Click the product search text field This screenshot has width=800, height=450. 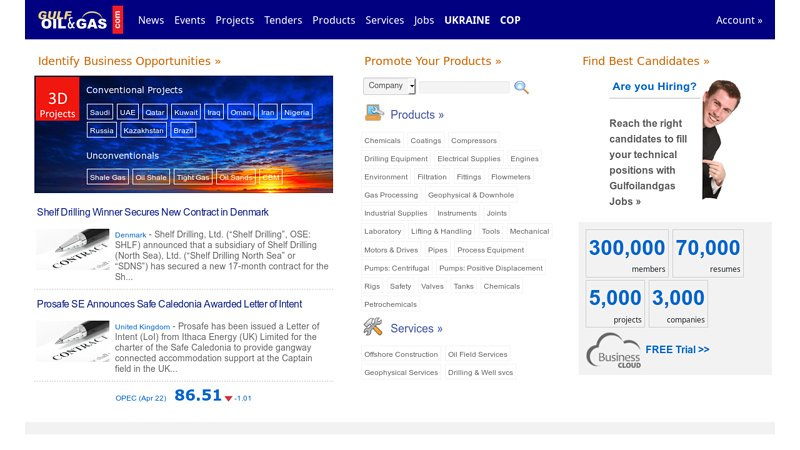[464, 87]
